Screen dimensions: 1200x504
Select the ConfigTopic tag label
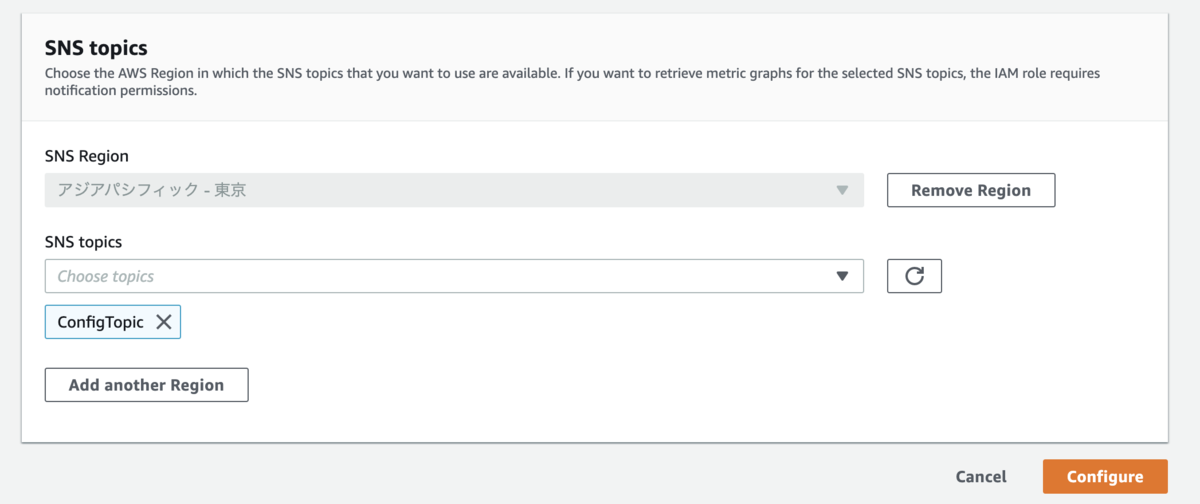(x=101, y=322)
